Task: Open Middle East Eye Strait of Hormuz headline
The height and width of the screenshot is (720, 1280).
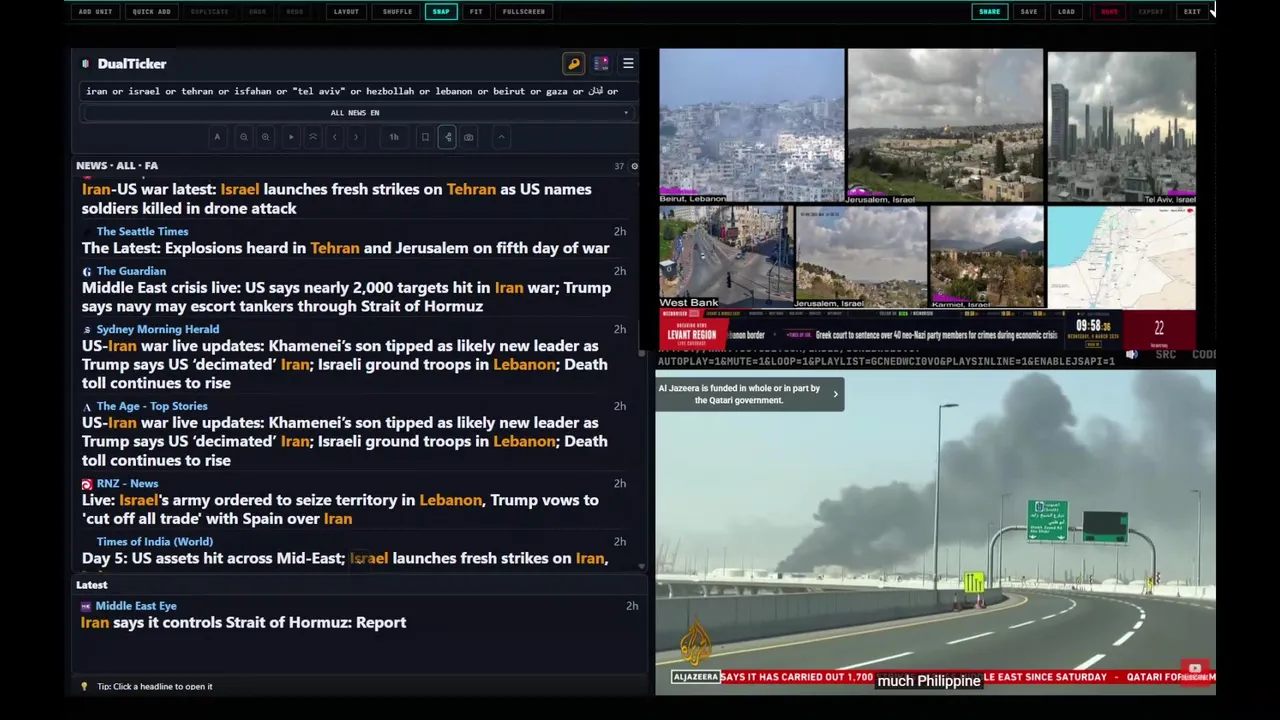Action: coord(243,623)
